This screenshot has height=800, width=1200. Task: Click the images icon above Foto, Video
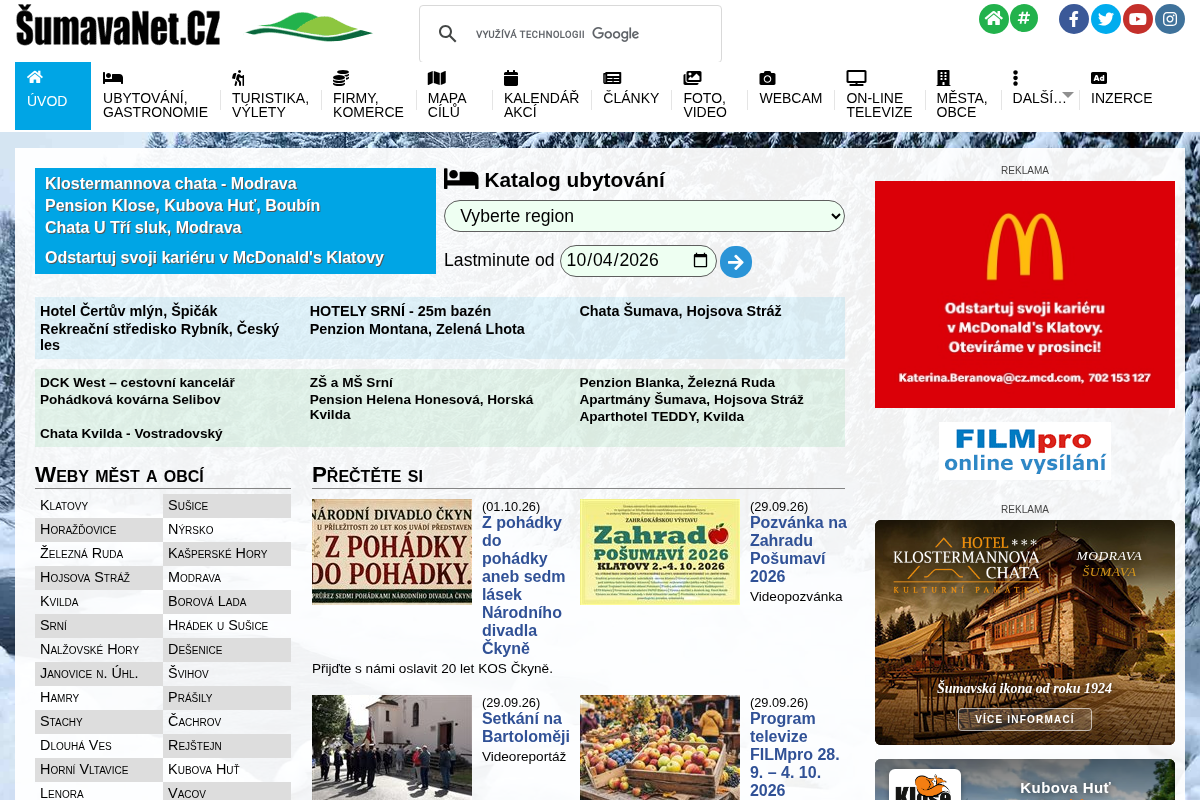click(692, 78)
